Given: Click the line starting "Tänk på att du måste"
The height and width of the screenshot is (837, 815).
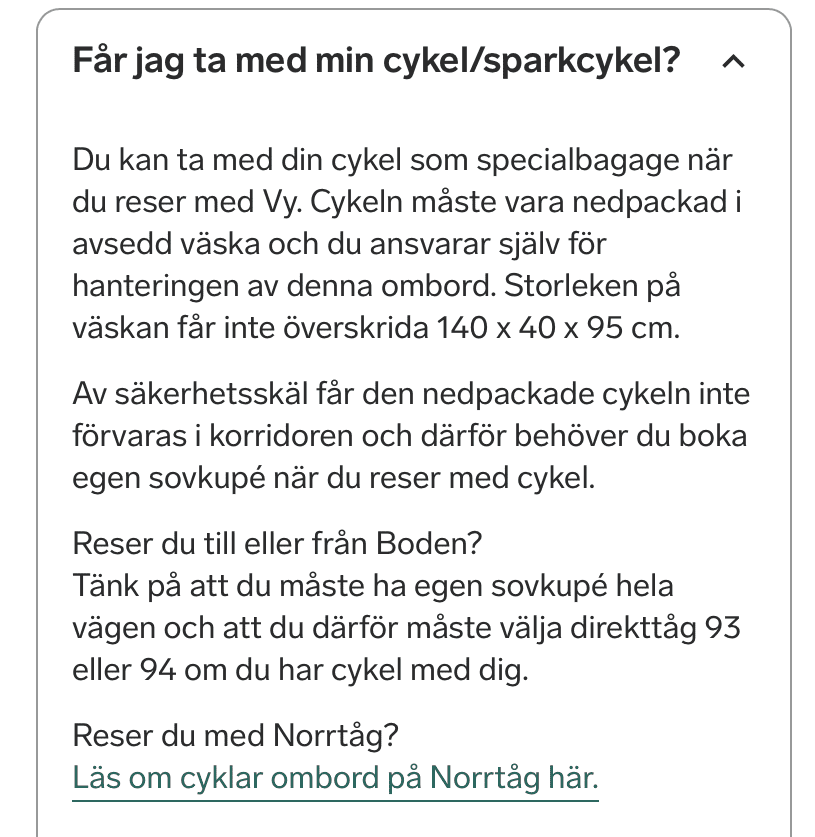Looking at the screenshot, I should point(373,586).
